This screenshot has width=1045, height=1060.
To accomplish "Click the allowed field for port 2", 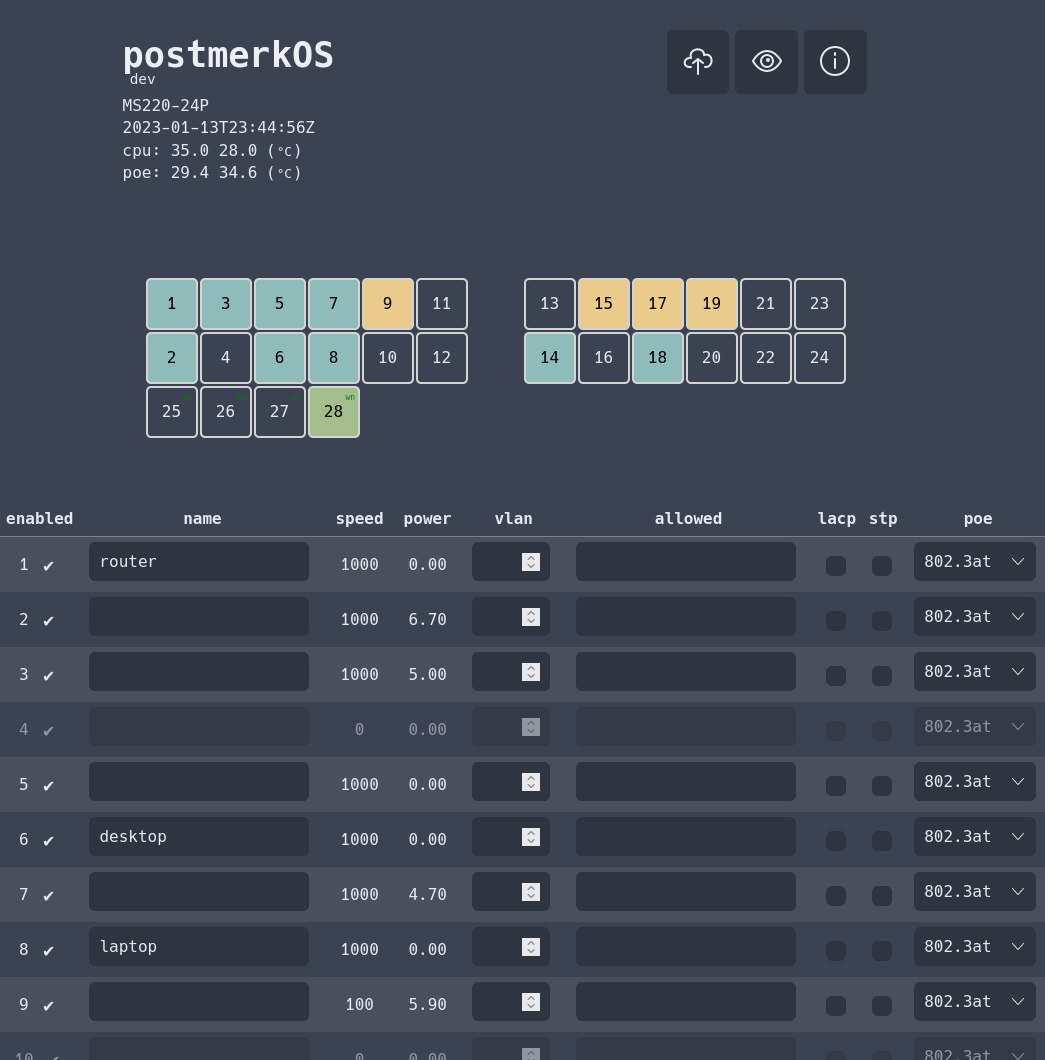I will 685,617.
